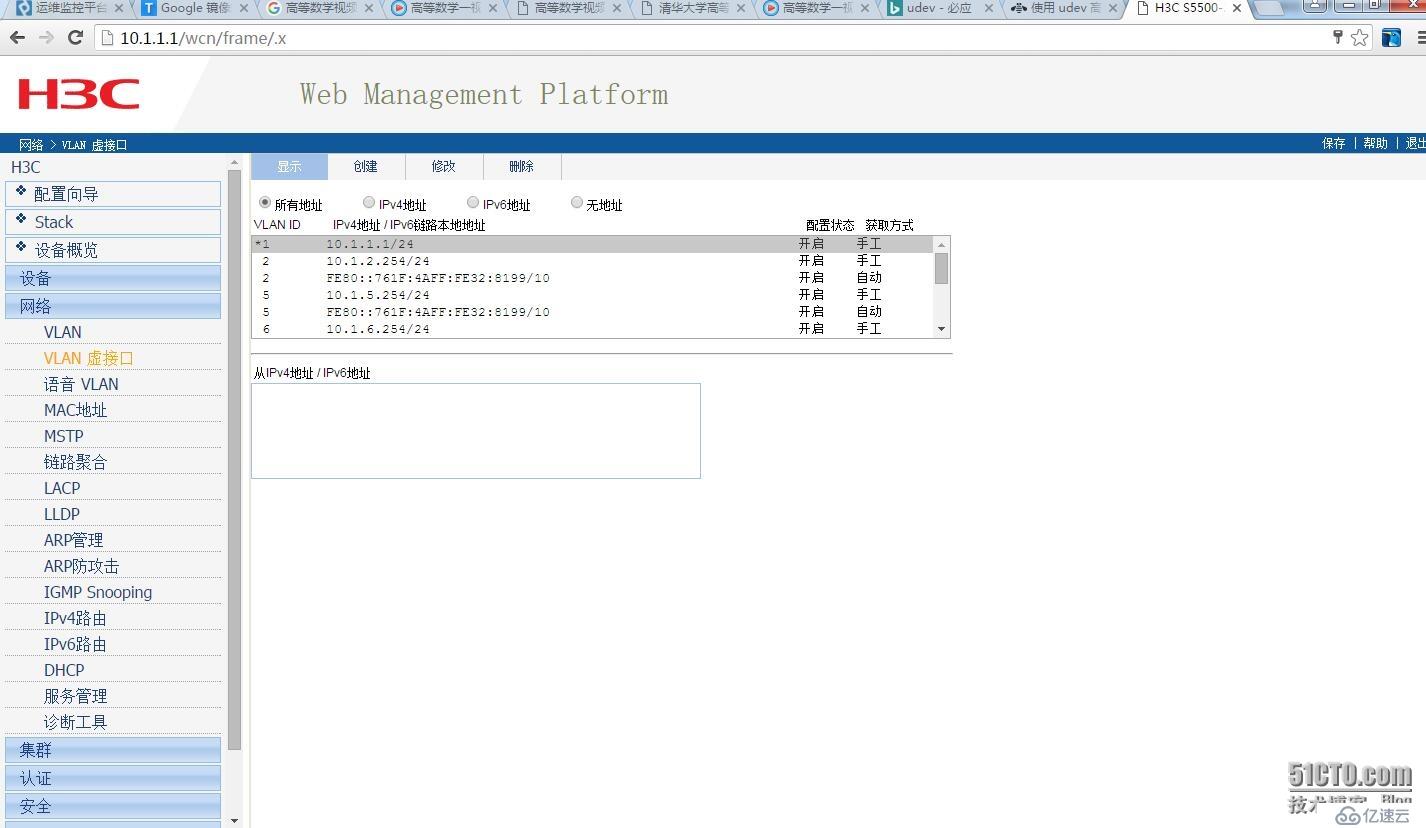Close the Google 镜像 tab

(x=245, y=8)
